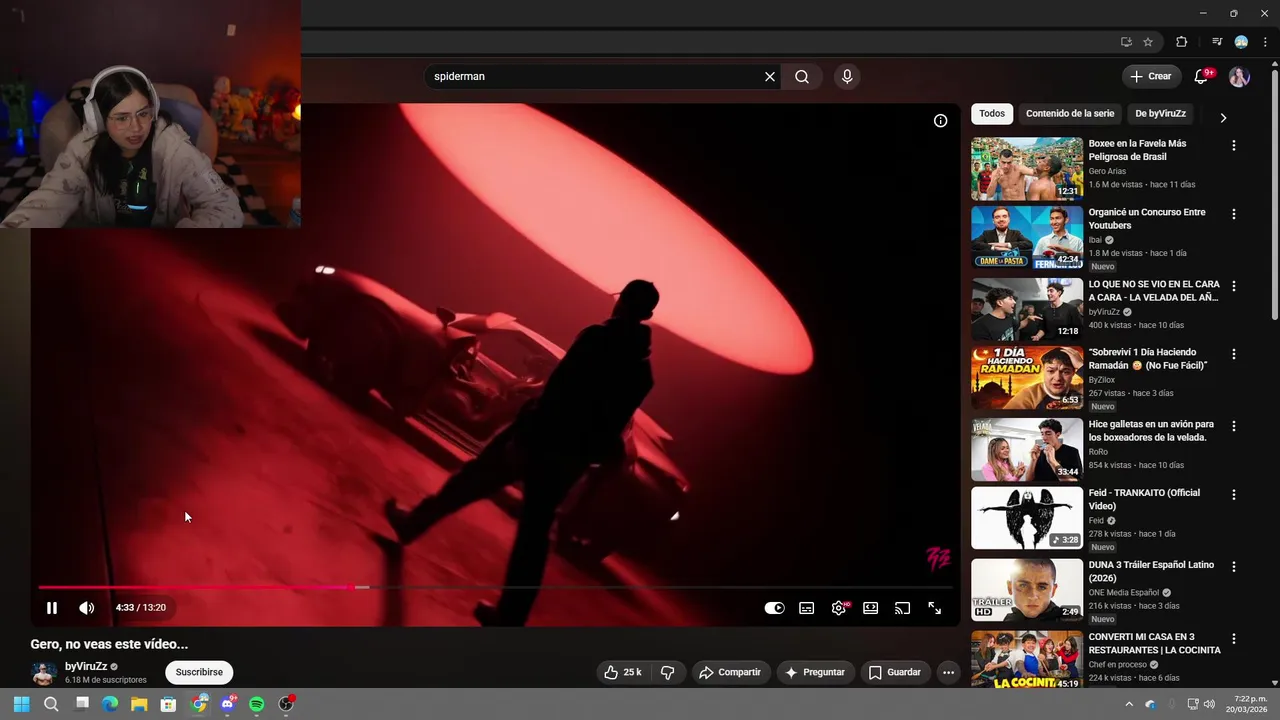Open options for Feid TRANKAITO video
Screen dimensions: 1280x720
[x=1233, y=495]
